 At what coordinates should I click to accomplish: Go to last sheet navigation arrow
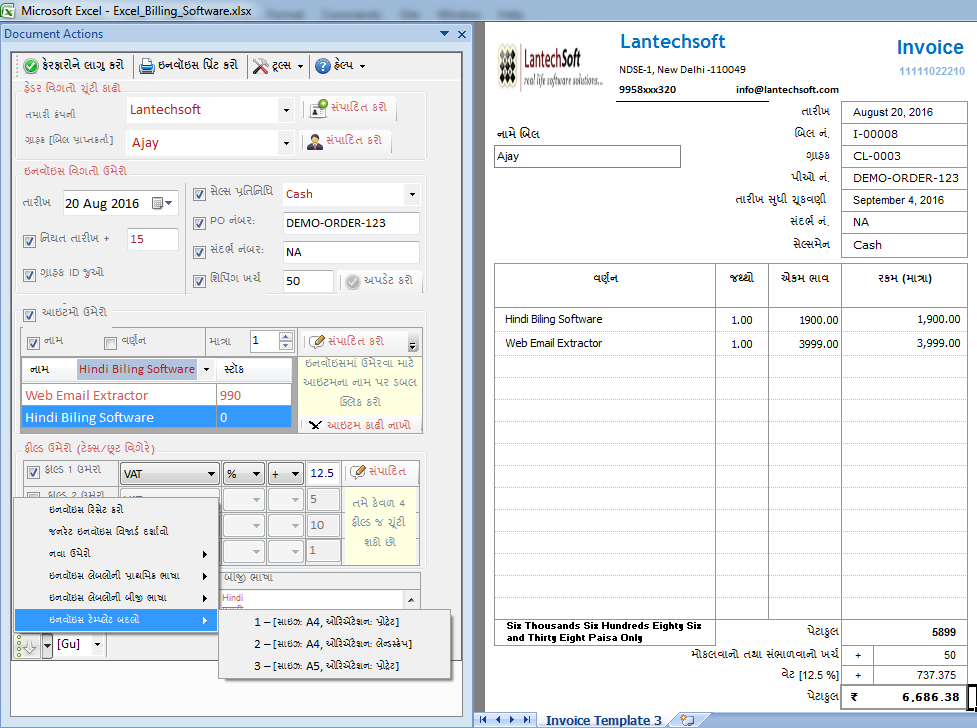(x=527, y=719)
